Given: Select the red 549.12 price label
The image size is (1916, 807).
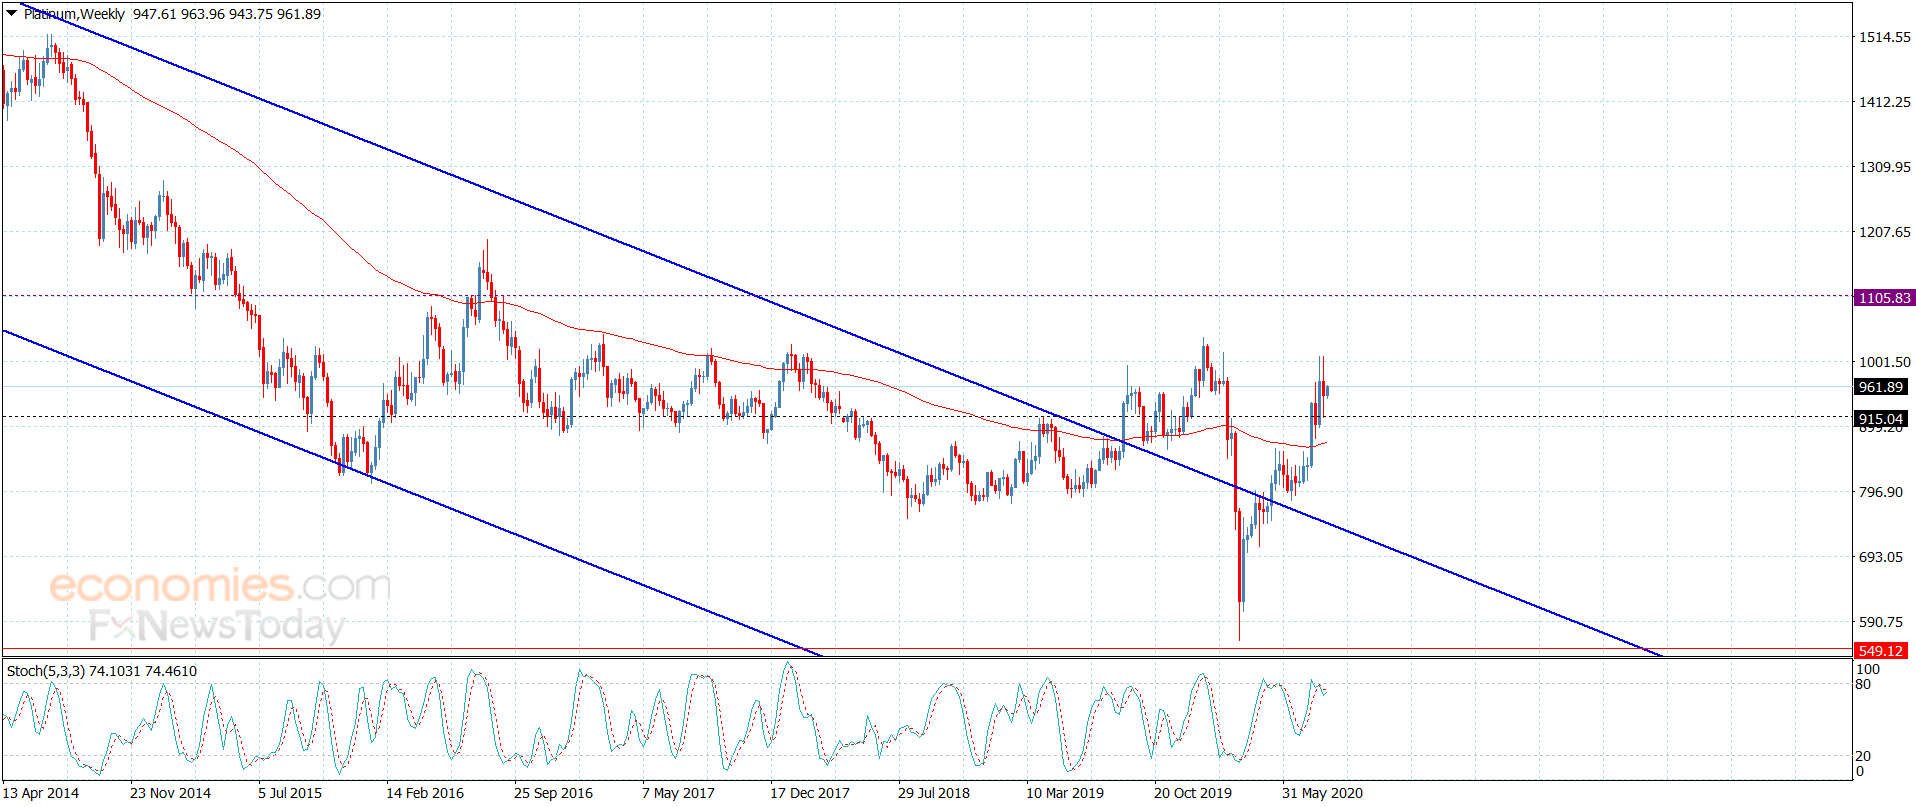Looking at the screenshot, I should [1881, 651].
